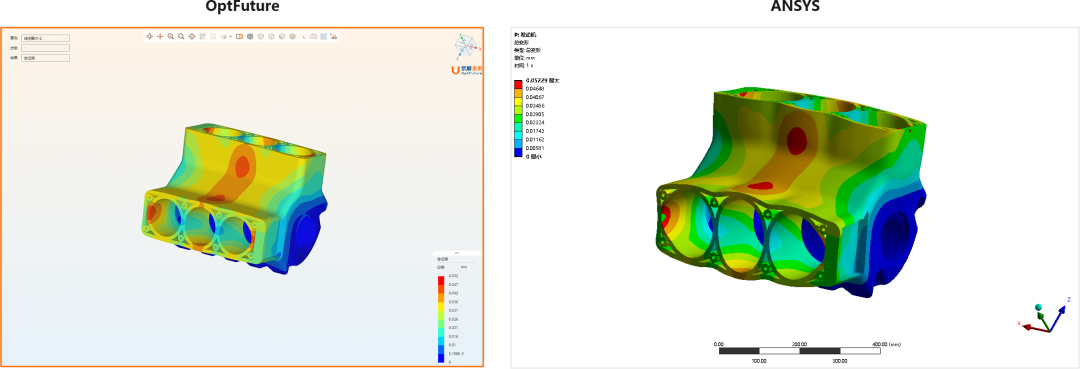Click the fit-to-view target icon

[x=191, y=36]
